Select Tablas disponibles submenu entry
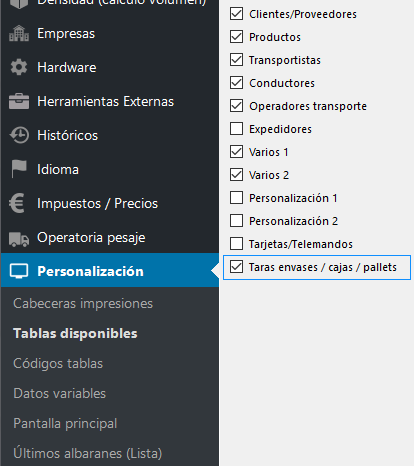Image resolution: width=414 pixels, height=466 pixels. pos(75,333)
